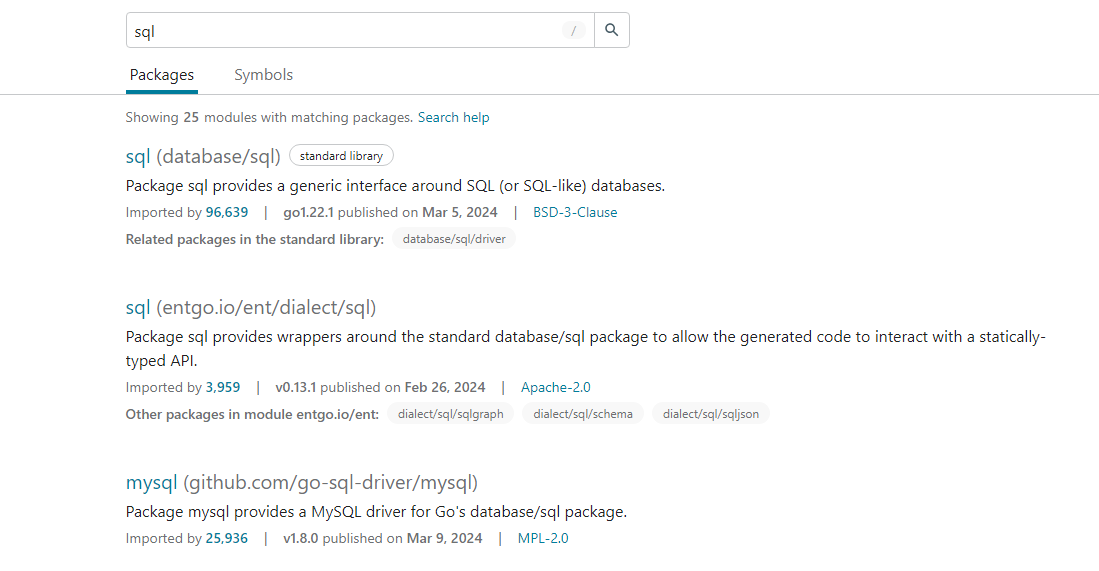View importers count 3,959
Image resolution: width=1099 pixels, height=571 pixels.
(x=223, y=387)
